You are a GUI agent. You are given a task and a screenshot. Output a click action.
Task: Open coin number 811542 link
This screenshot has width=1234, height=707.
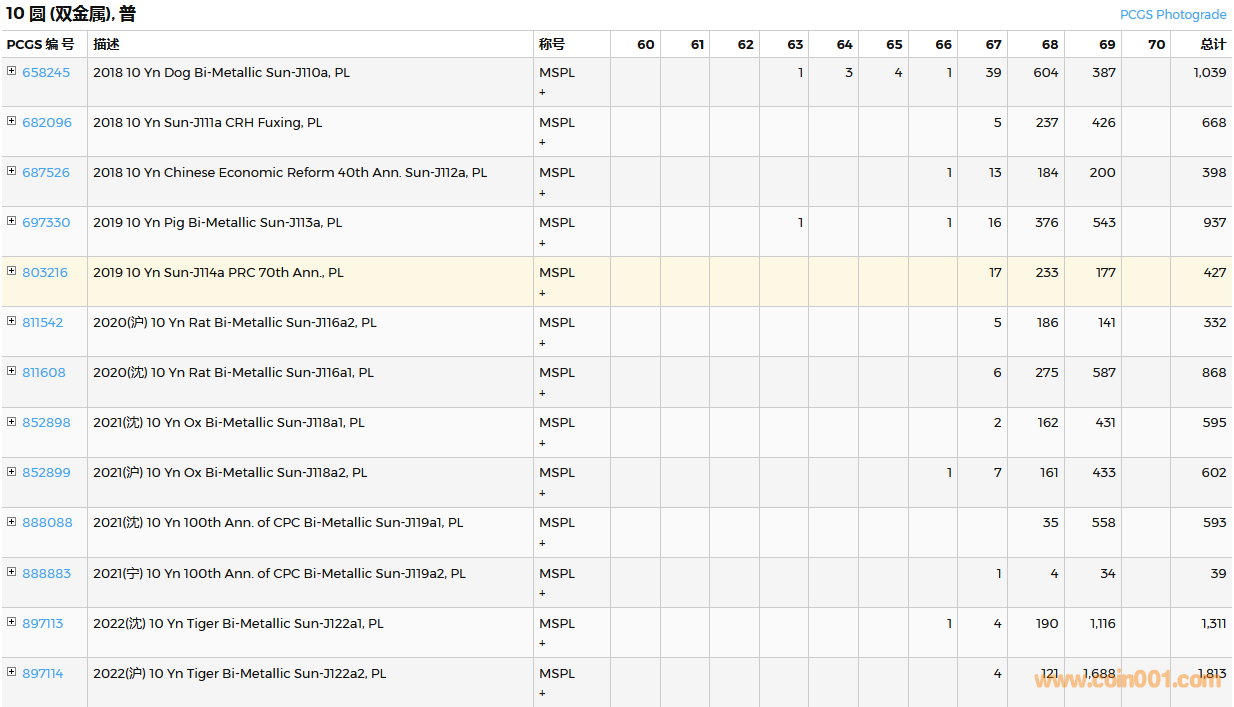click(x=43, y=323)
